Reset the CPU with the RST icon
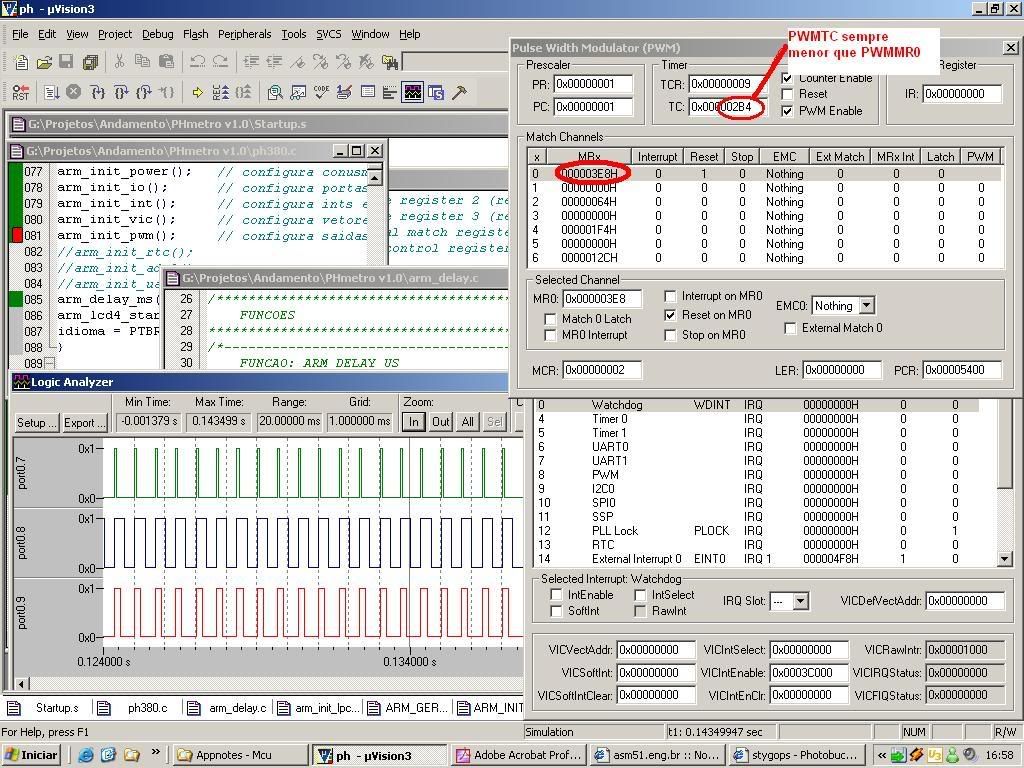The height and width of the screenshot is (768, 1024). (21, 92)
